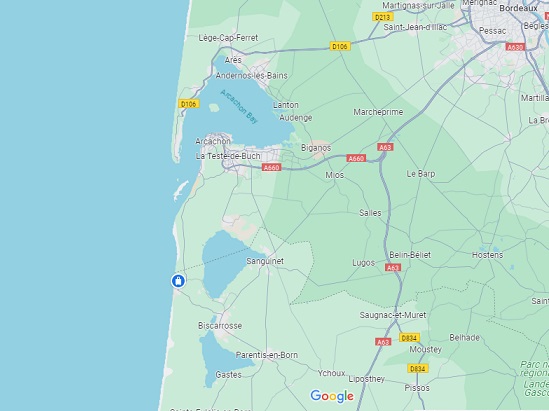549x411 pixels.
Task: Click the Parentis-en-Born town label
Action: click(x=267, y=355)
